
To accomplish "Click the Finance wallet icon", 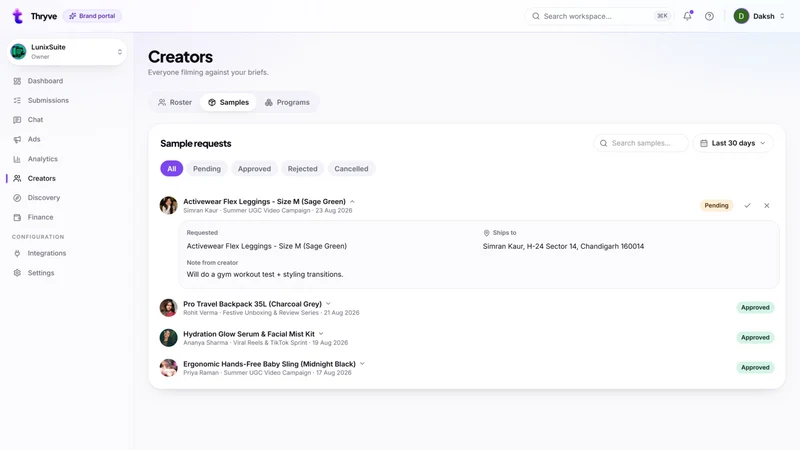I will [17, 217].
